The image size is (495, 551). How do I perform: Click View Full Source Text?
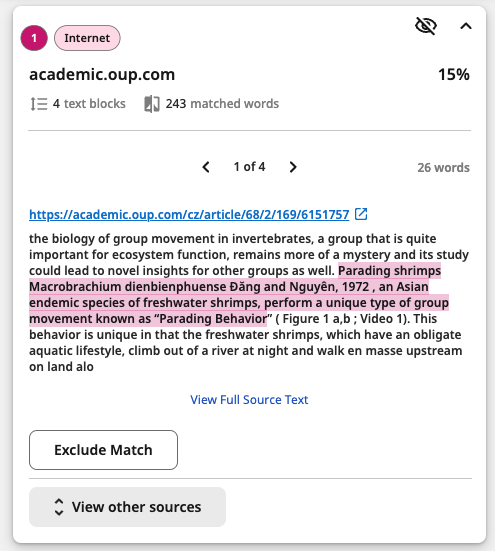coord(249,400)
